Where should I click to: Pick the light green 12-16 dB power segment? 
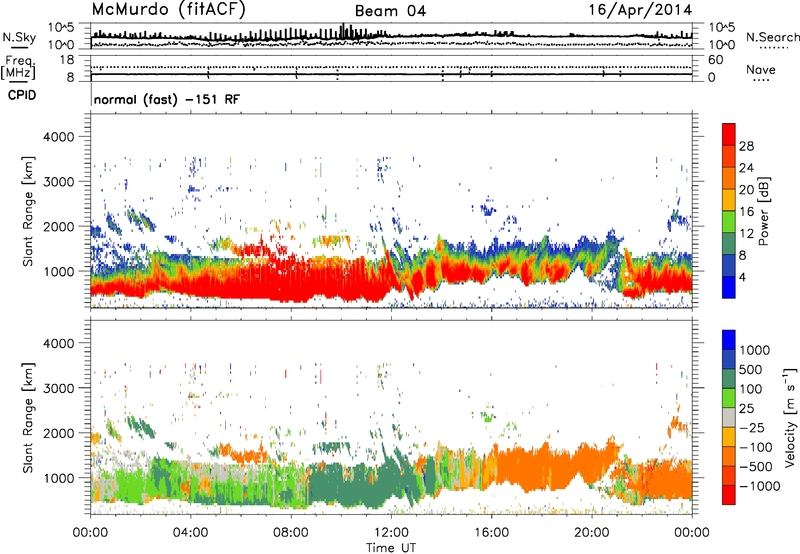click(x=729, y=222)
